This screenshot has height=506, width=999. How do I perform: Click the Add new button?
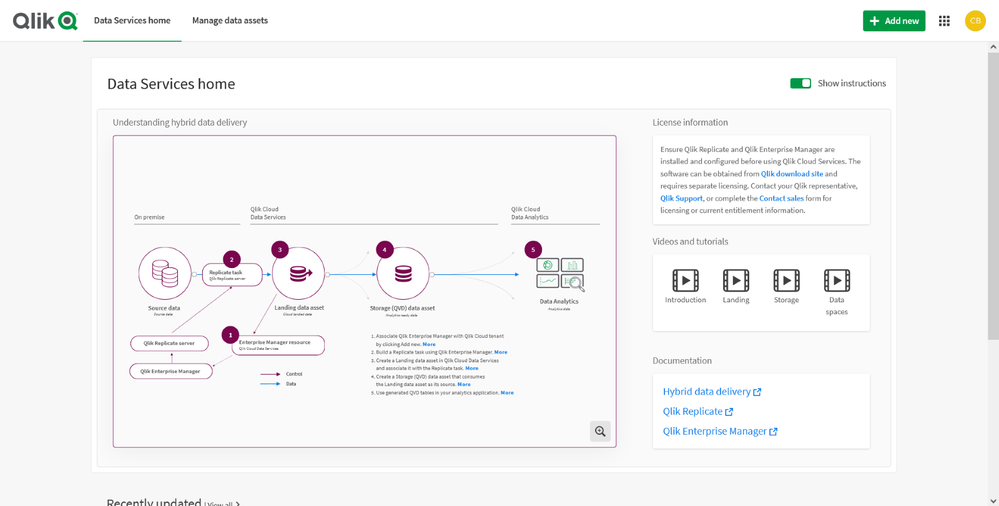pyautogui.click(x=894, y=21)
